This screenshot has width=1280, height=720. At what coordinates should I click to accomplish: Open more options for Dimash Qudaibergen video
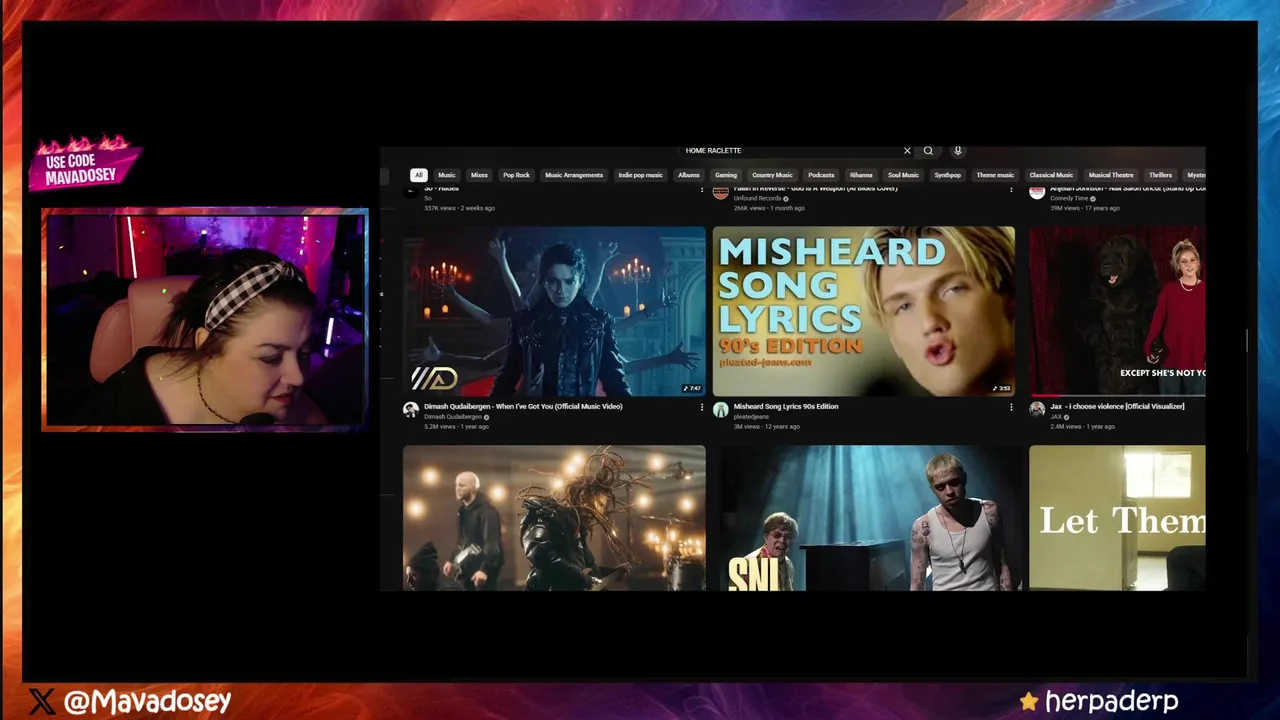pos(701,407)
